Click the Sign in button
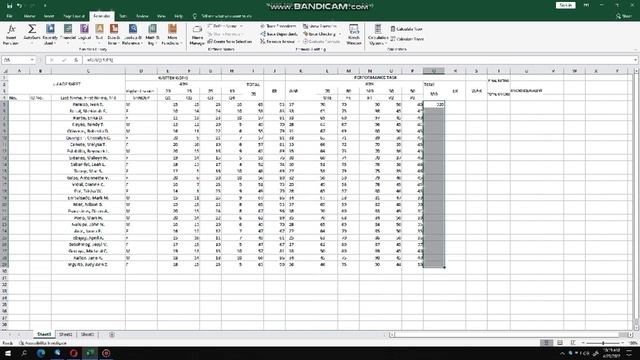 [565, 5]
